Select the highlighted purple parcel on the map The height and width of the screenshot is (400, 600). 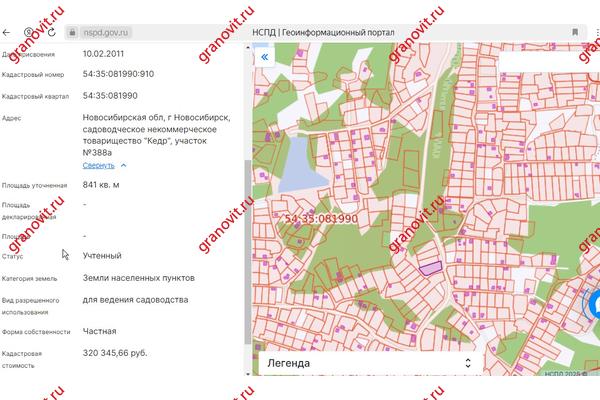coord(430,266)
